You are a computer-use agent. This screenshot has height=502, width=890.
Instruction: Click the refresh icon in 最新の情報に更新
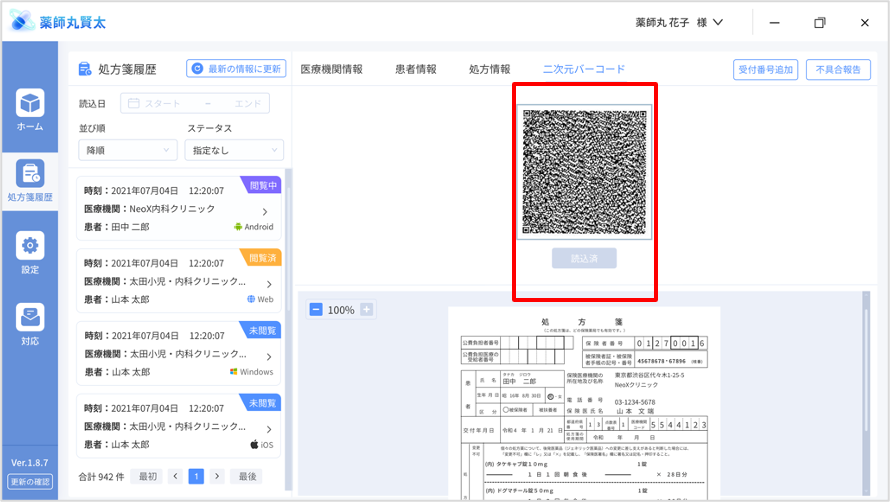pos(197,69)
